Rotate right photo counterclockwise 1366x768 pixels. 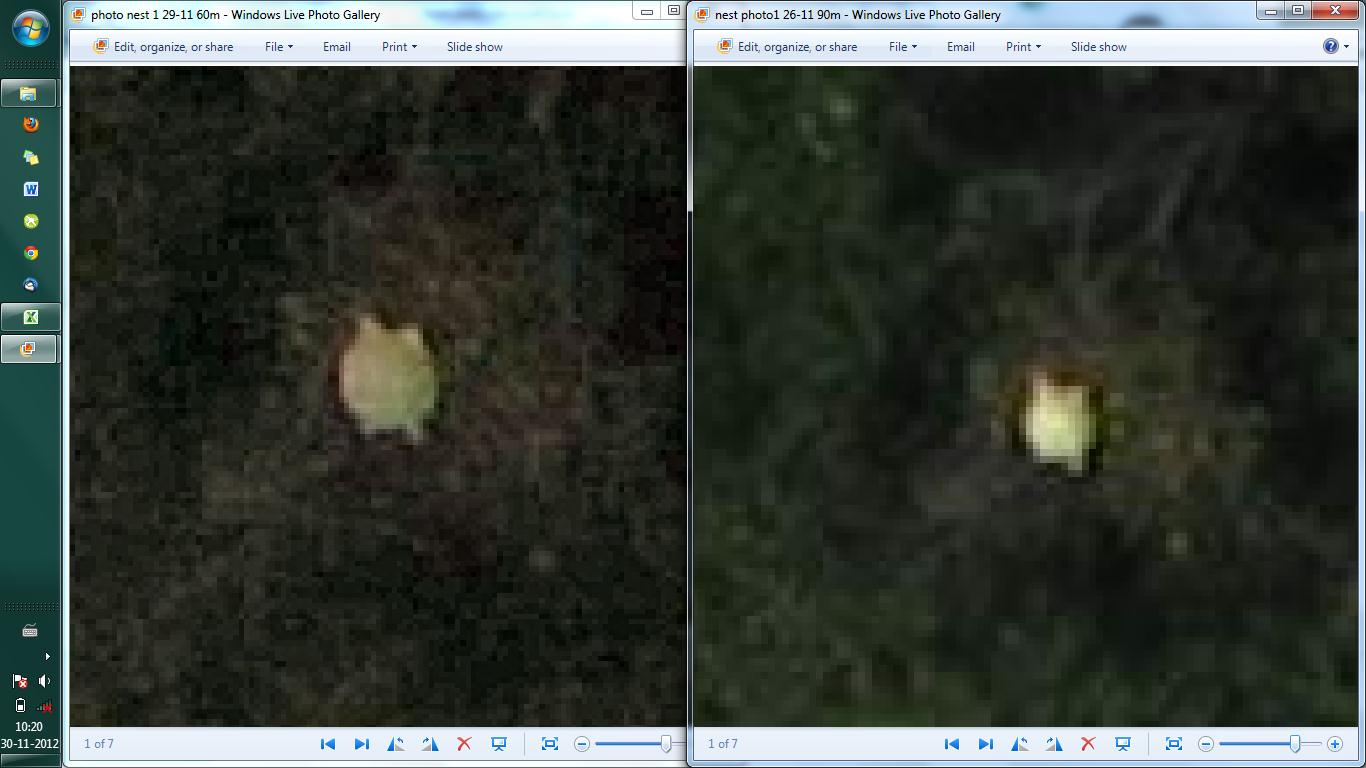(1020, 744)
